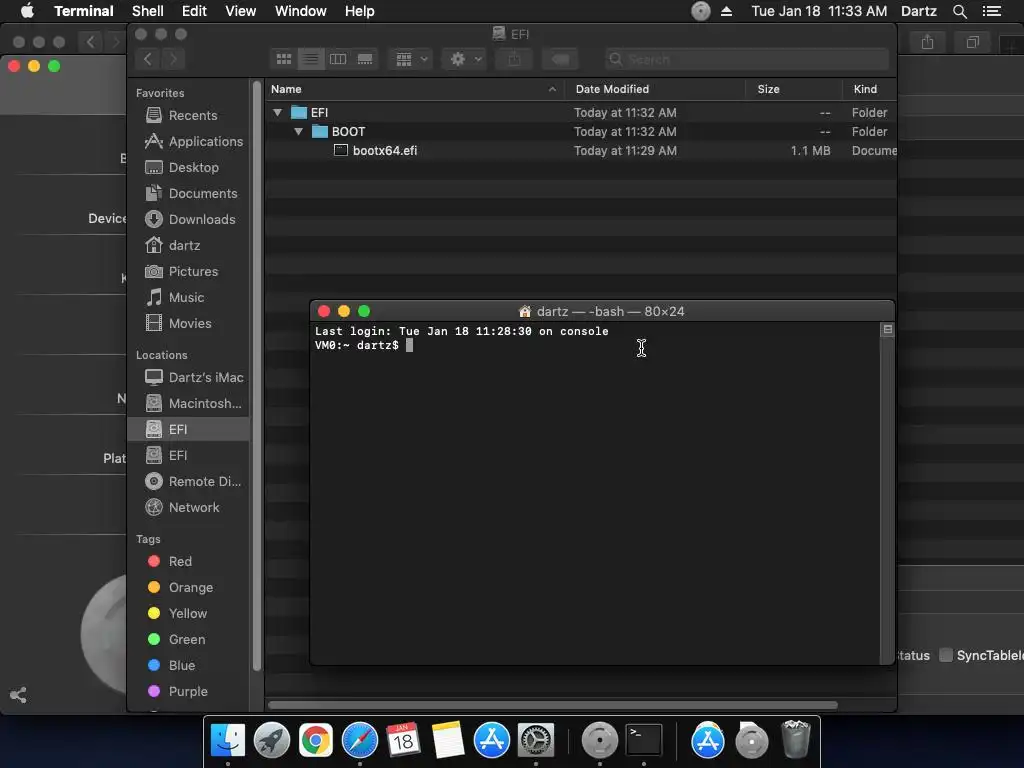Open group-by dropdown in Finder toolbar
Screen dimensions: 1024x768
click(411, 59)
